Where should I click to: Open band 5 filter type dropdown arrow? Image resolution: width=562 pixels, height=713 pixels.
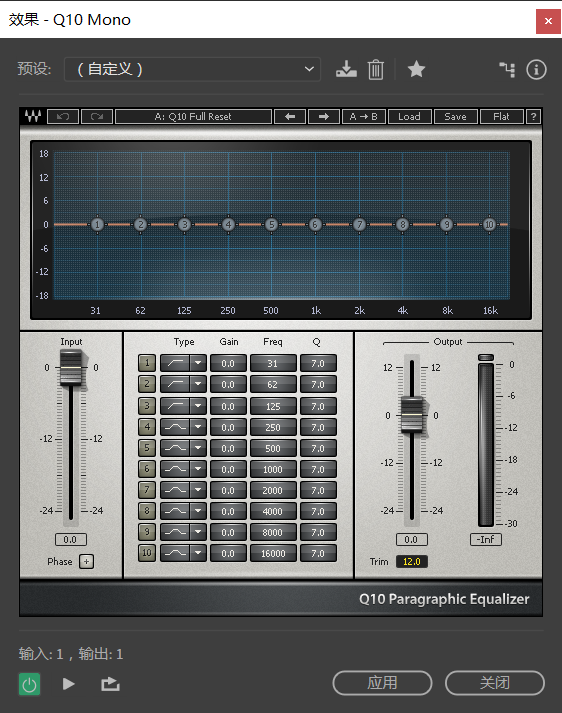pos(198,448)
